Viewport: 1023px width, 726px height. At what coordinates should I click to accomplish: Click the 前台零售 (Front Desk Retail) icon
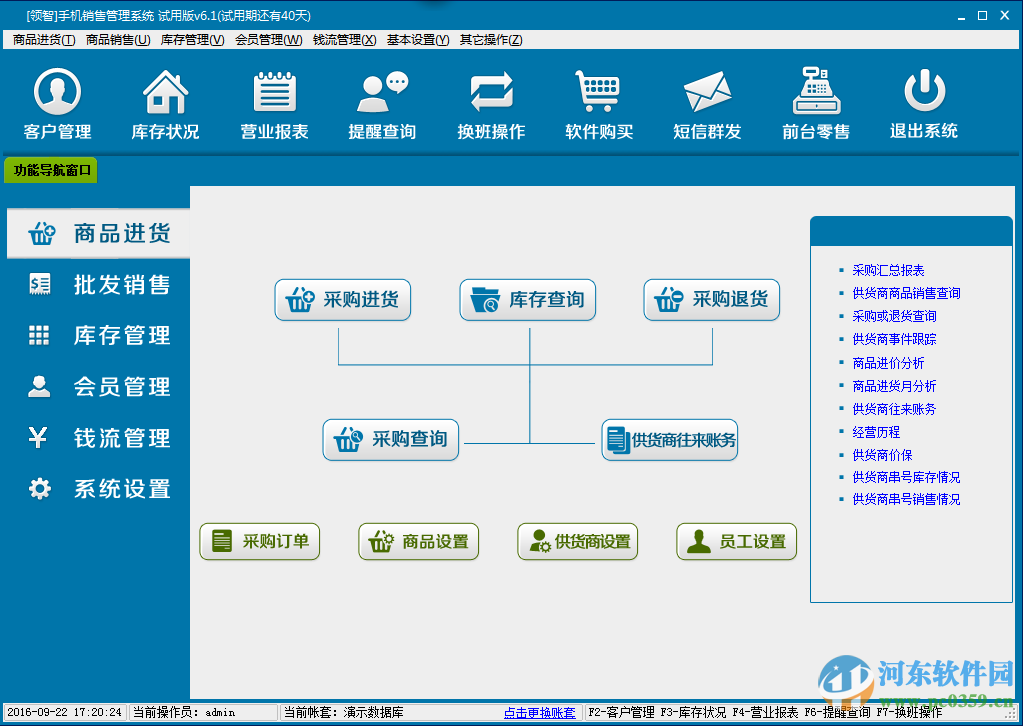tap(815, 102)
